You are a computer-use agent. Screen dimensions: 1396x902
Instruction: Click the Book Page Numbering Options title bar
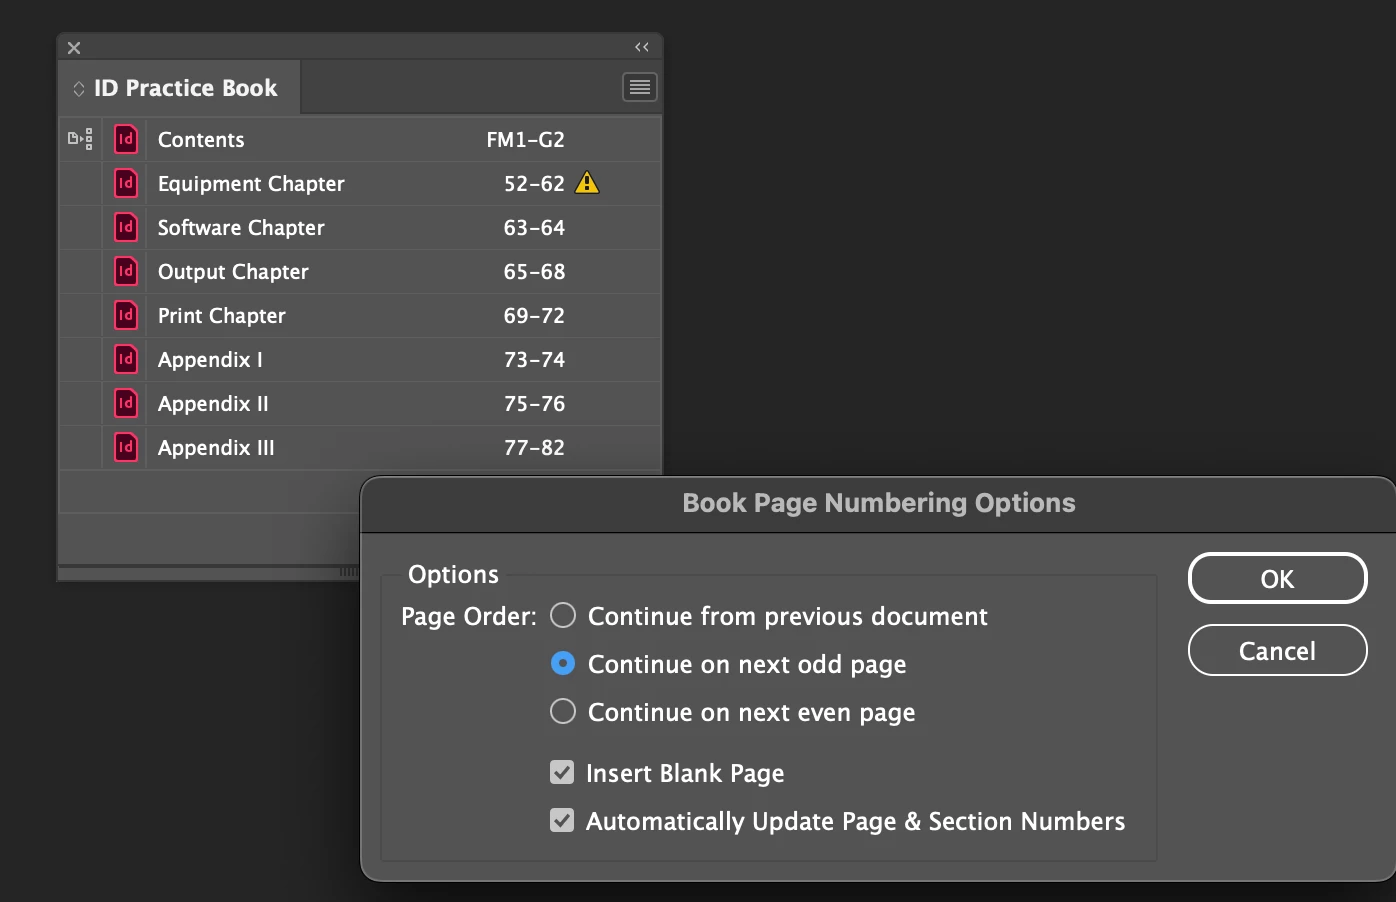point(878,503)
